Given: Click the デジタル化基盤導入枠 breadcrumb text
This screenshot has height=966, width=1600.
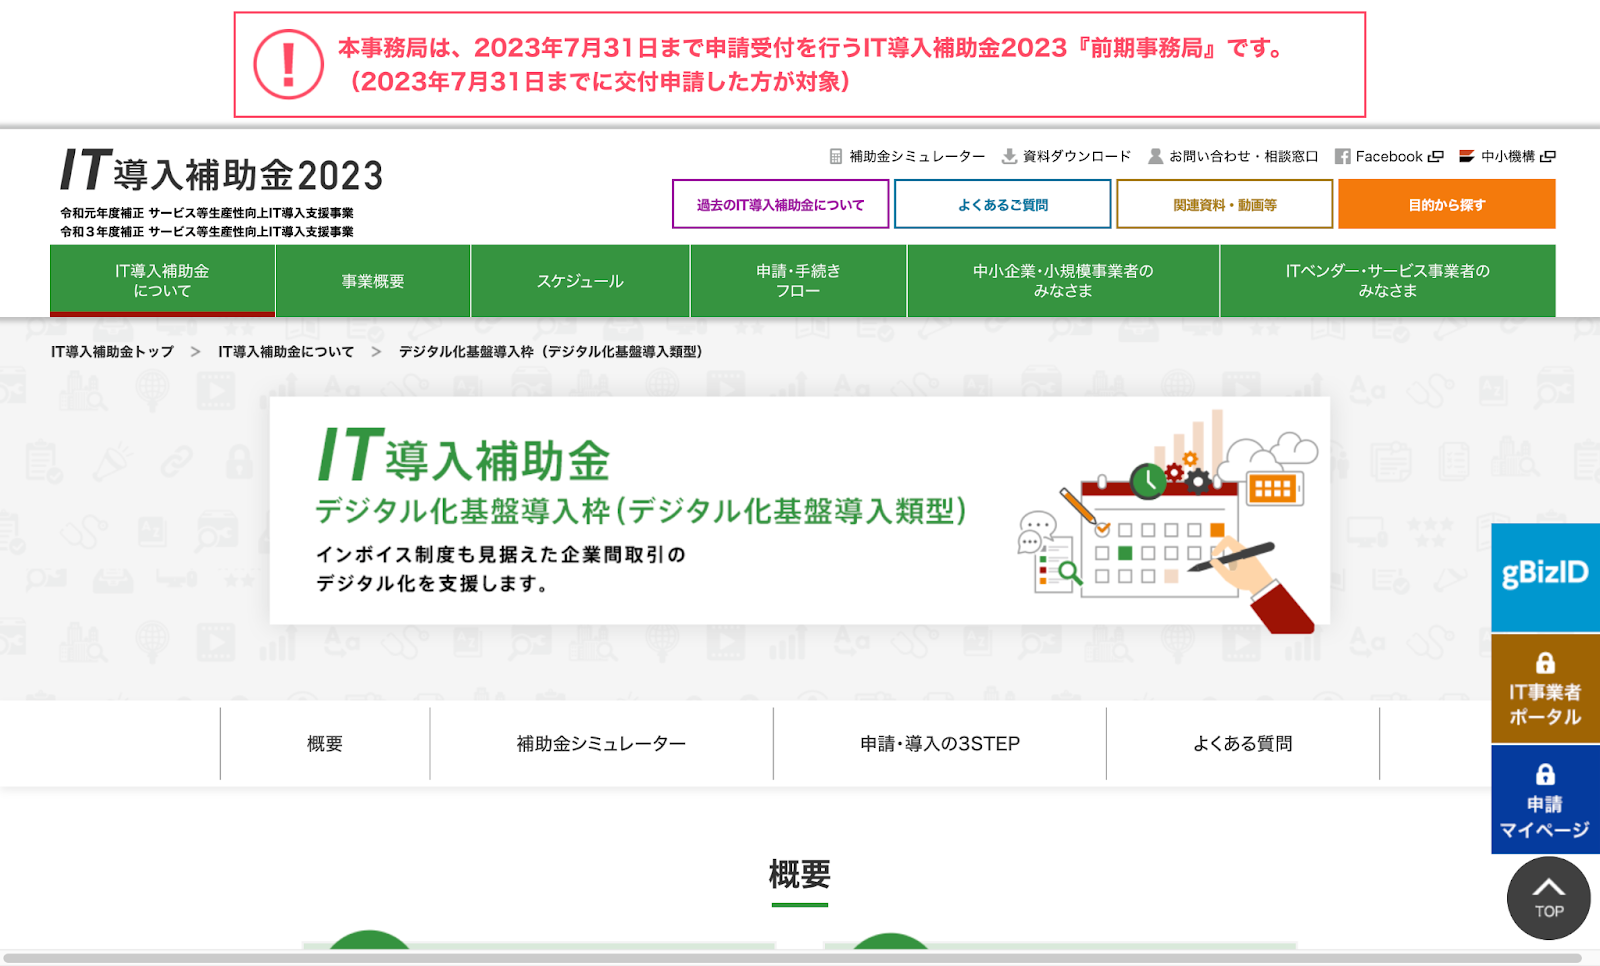Looking at the screenshot, I should click(x=550, y=352).
